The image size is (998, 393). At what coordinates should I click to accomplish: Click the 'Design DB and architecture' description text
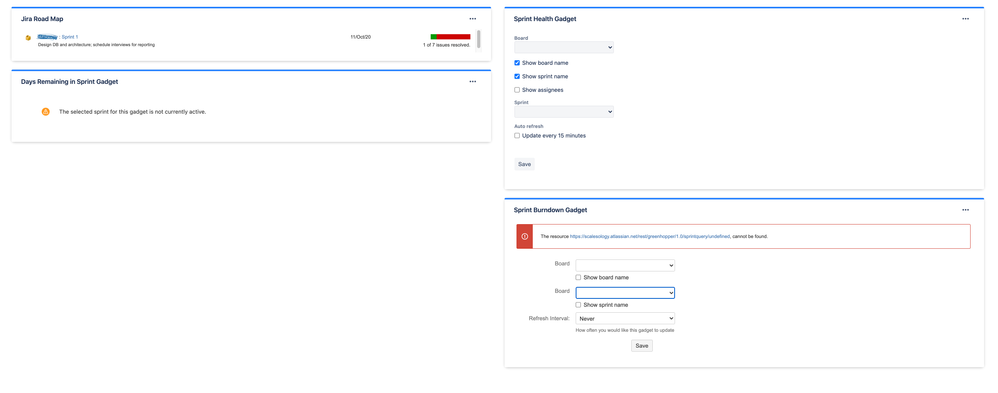(97, 45)
